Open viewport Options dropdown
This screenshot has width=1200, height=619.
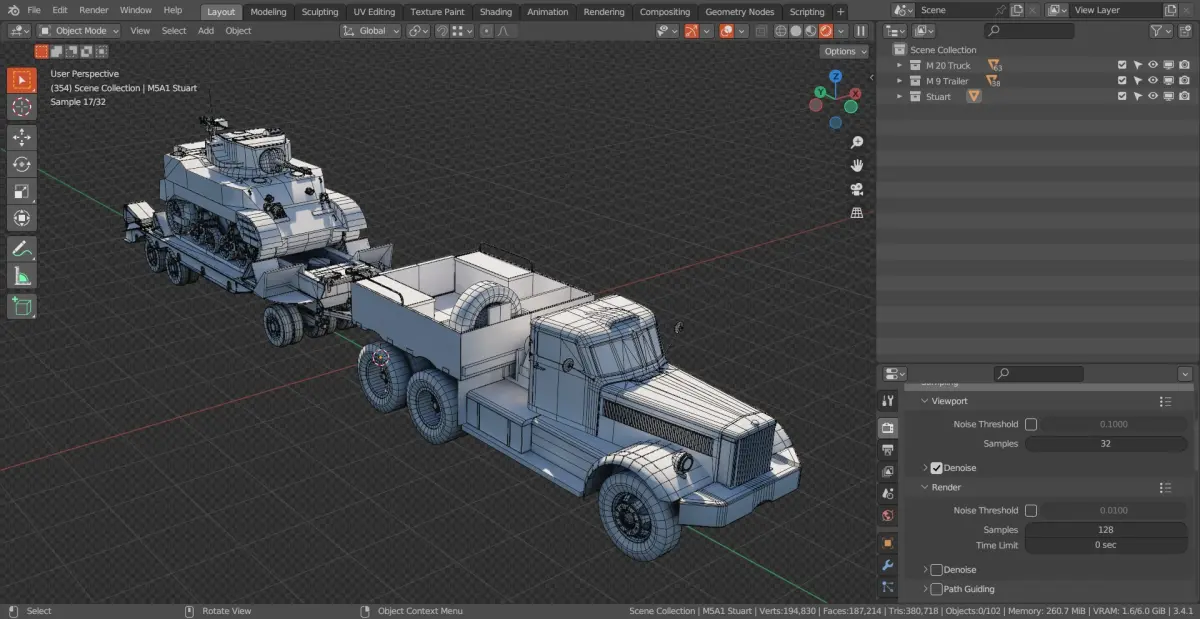point(845,51)
